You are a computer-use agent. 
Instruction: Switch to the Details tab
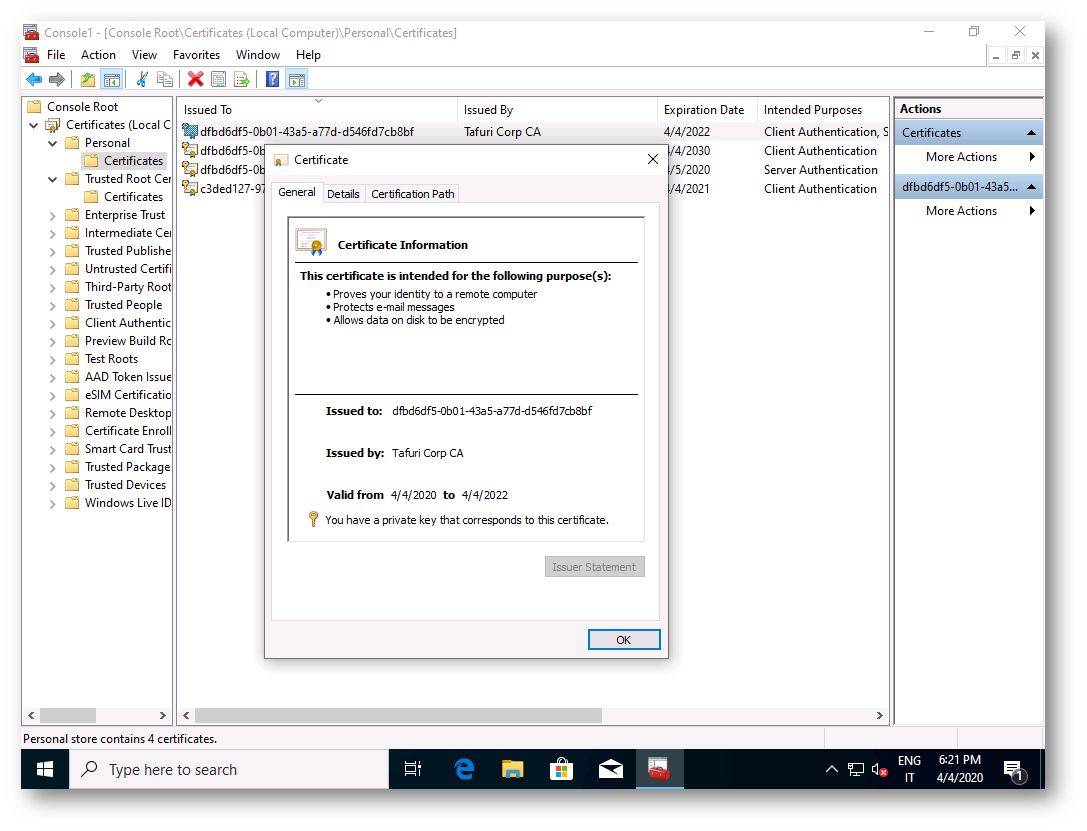(x=343, y=194)
